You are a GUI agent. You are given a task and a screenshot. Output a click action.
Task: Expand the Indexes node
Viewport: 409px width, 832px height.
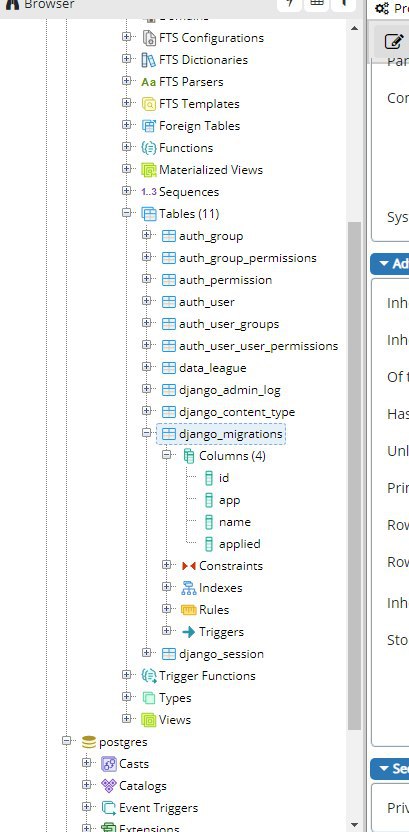[x=167, y=587]
